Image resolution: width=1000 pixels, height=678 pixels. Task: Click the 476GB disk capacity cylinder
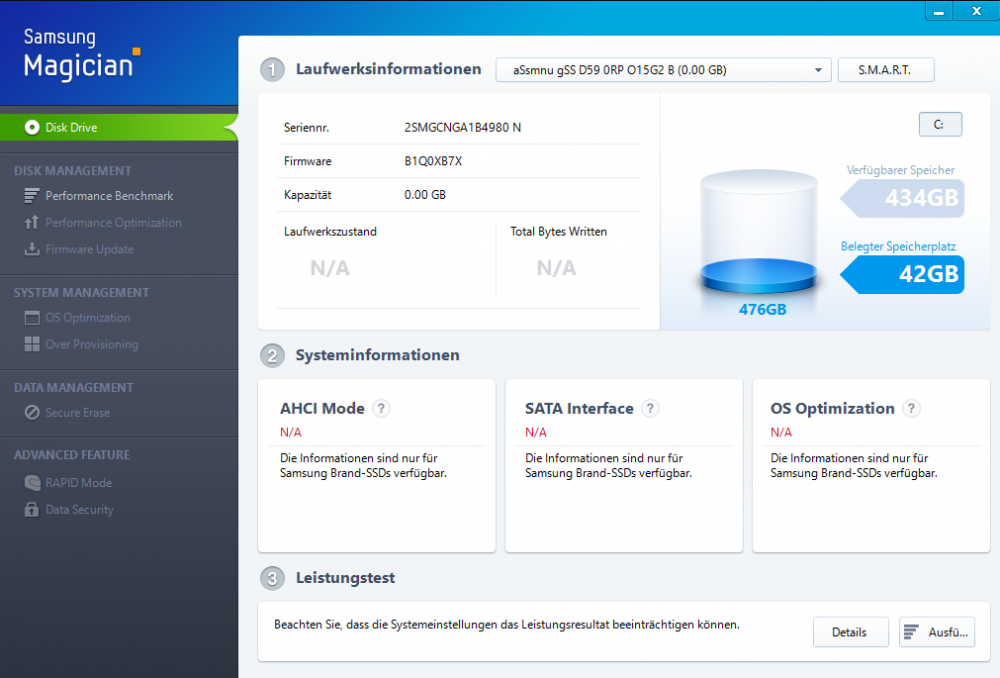pos(762,236)
